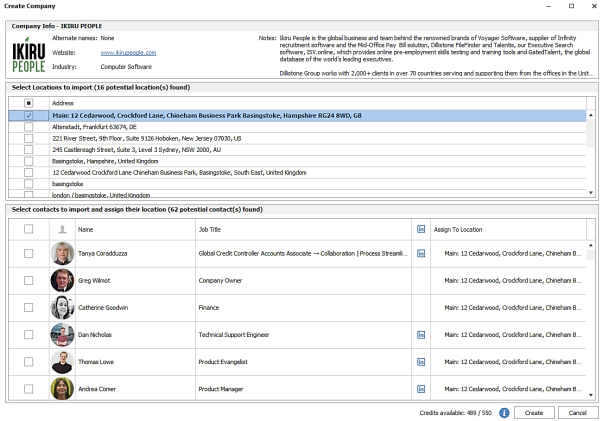Select the Product Evangelist job title
Screen dimensions: 602x421
click(x=223, y=362)
